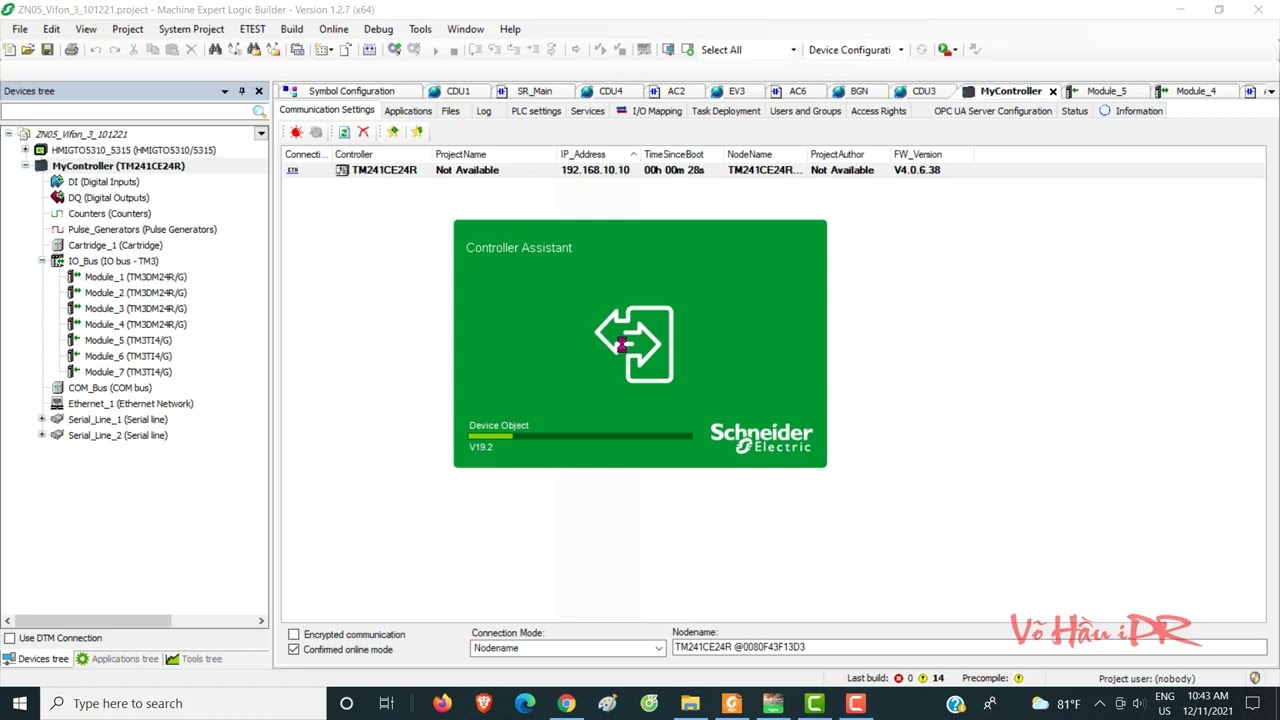Collapse the IO_Bus node

42,261
